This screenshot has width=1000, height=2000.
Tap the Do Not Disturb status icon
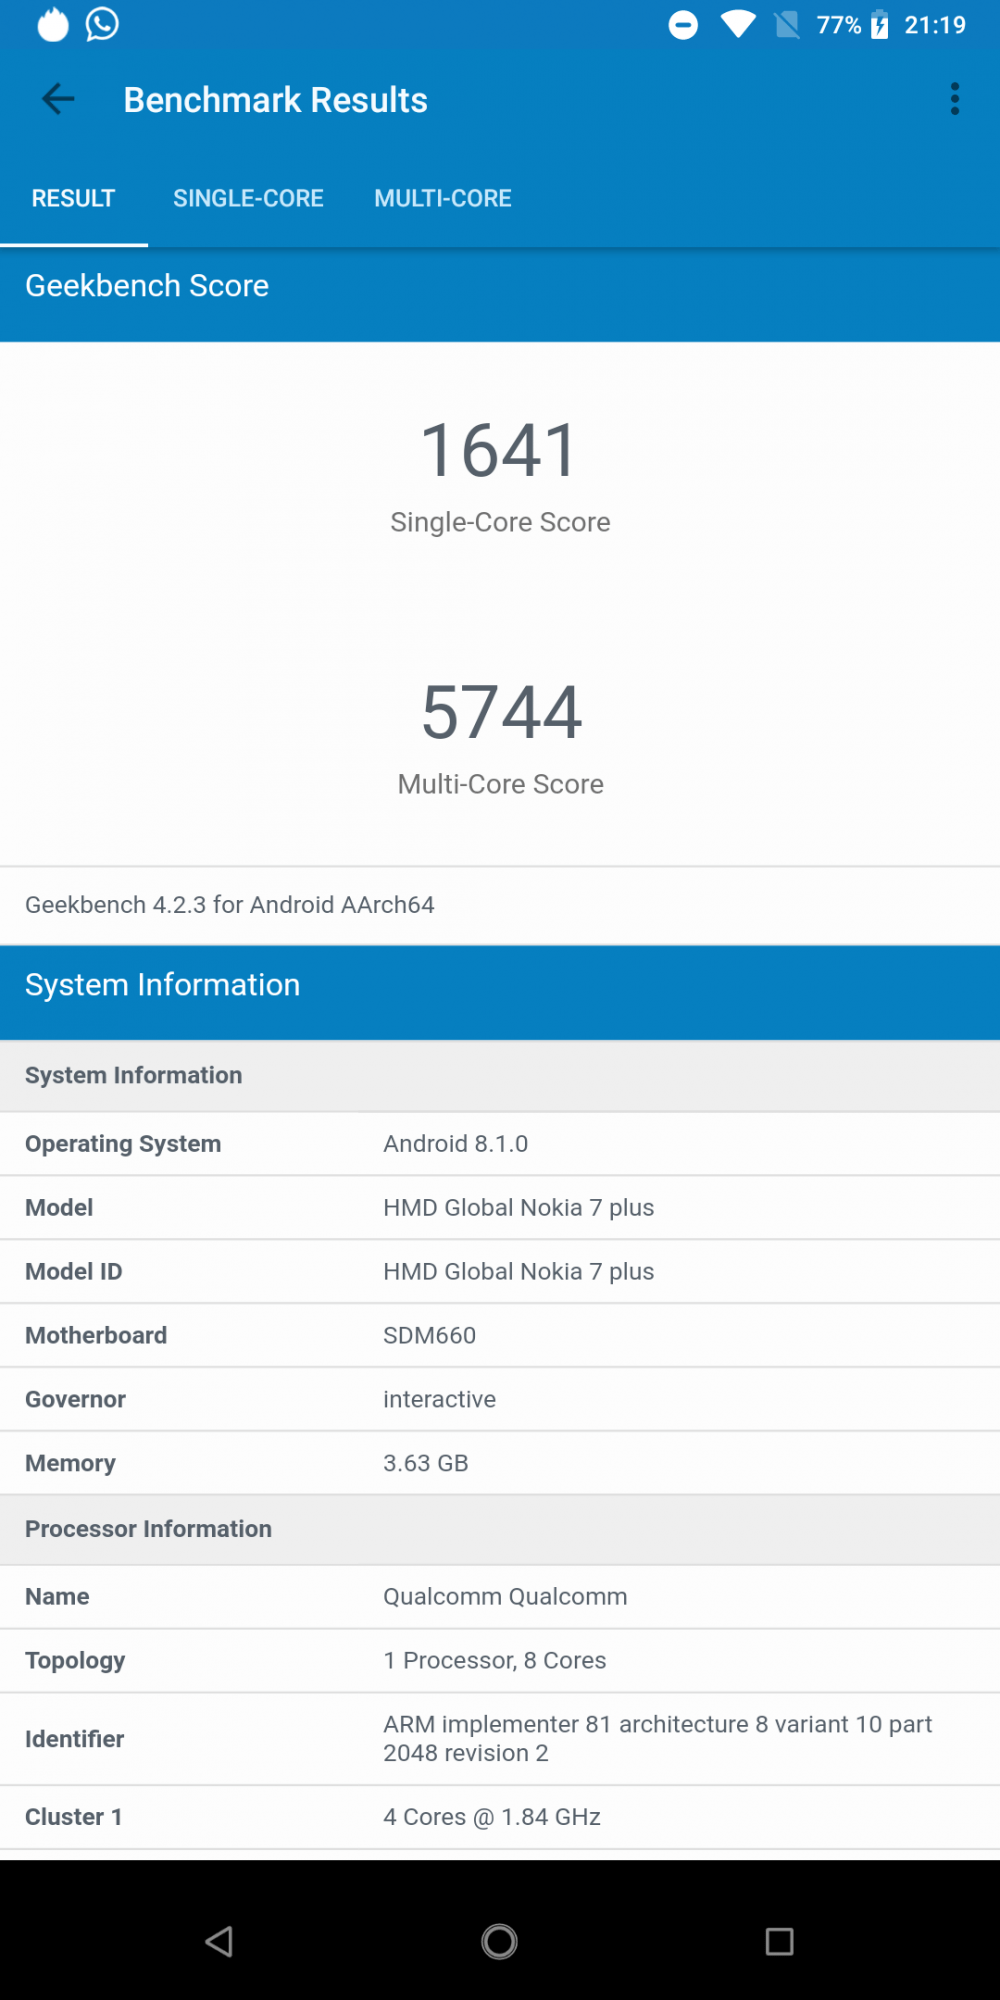coord(683,25)
